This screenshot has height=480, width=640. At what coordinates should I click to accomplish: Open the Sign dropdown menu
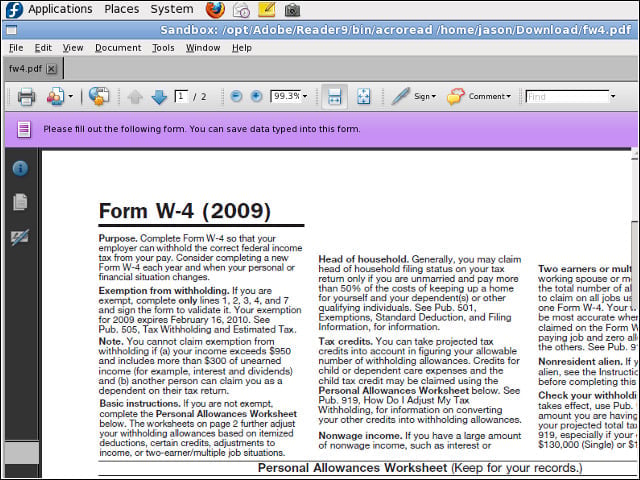click(x=425, y=96)
